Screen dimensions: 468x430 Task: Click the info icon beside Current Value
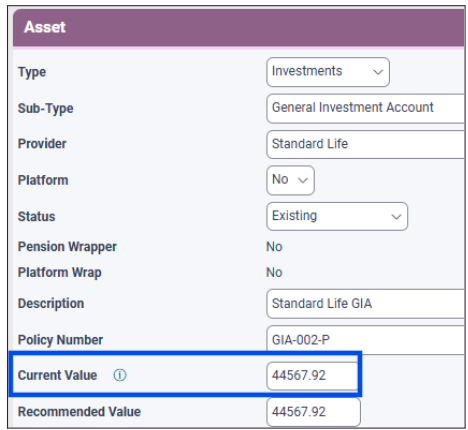coord(120,375)
